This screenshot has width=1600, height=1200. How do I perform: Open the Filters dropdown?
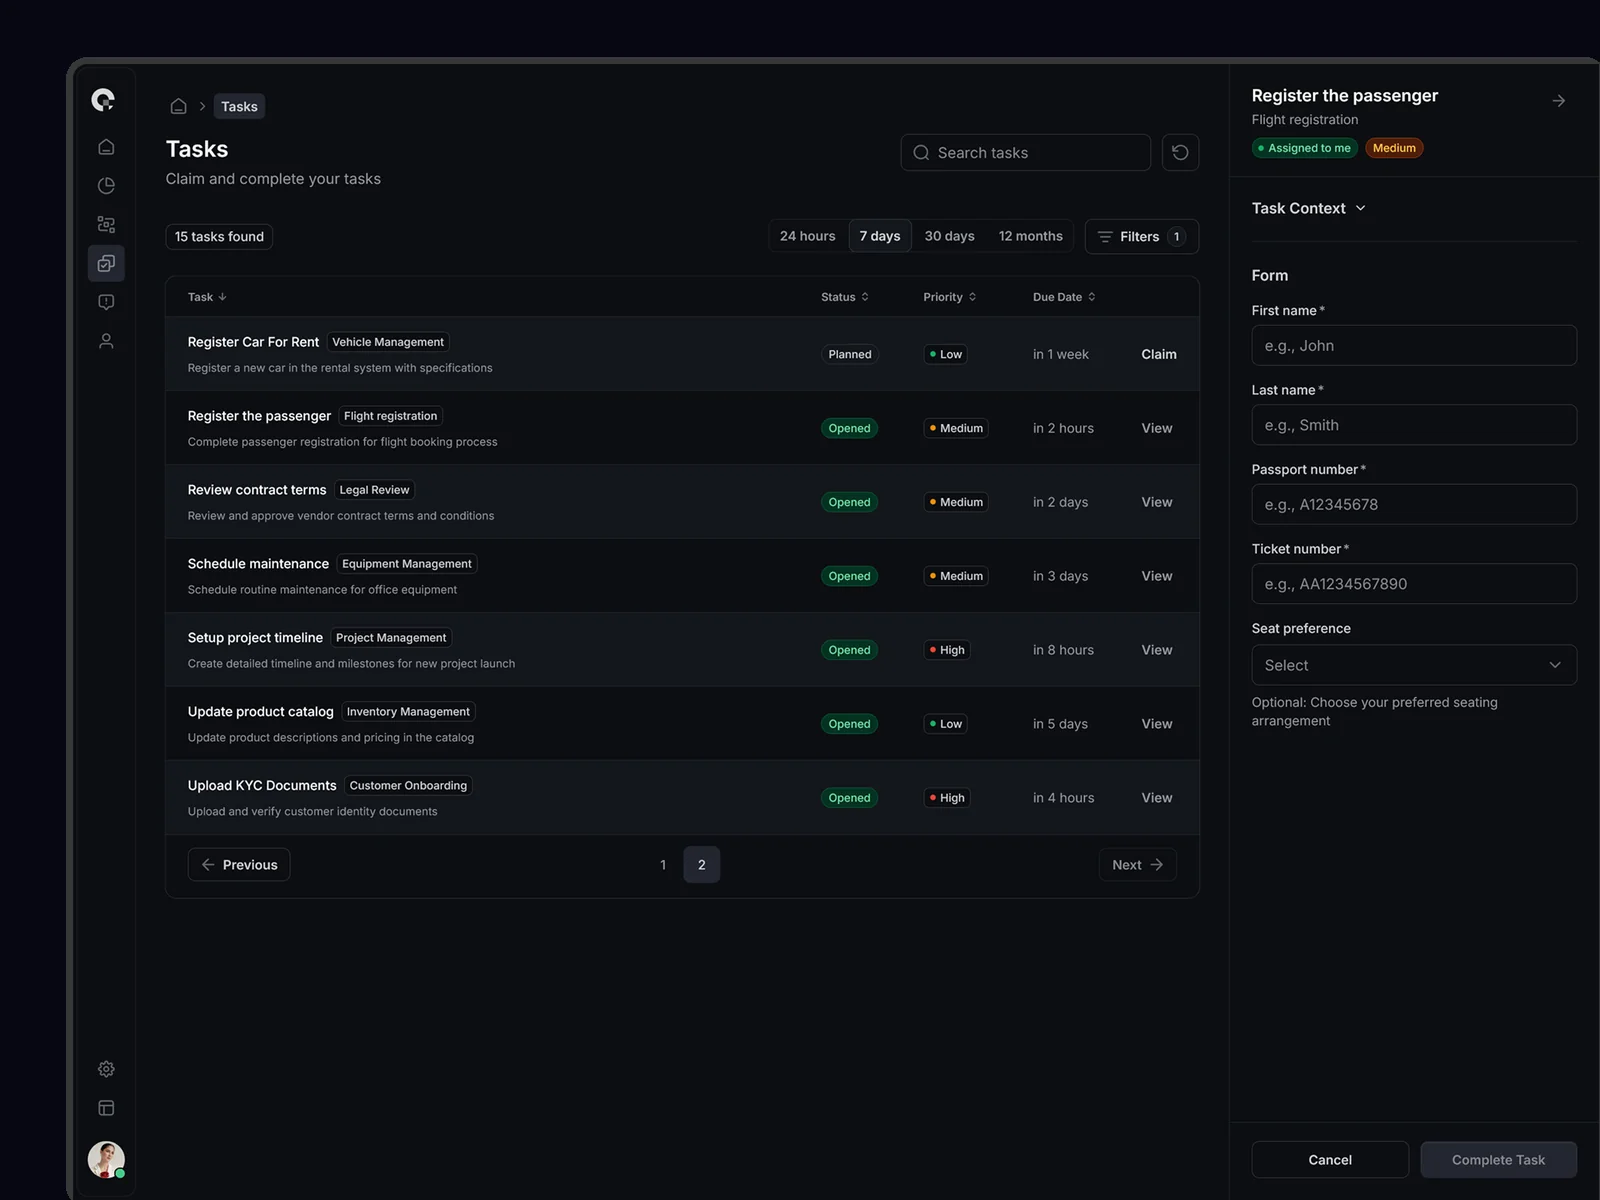pyautogui.click(x=1141, y=237)
